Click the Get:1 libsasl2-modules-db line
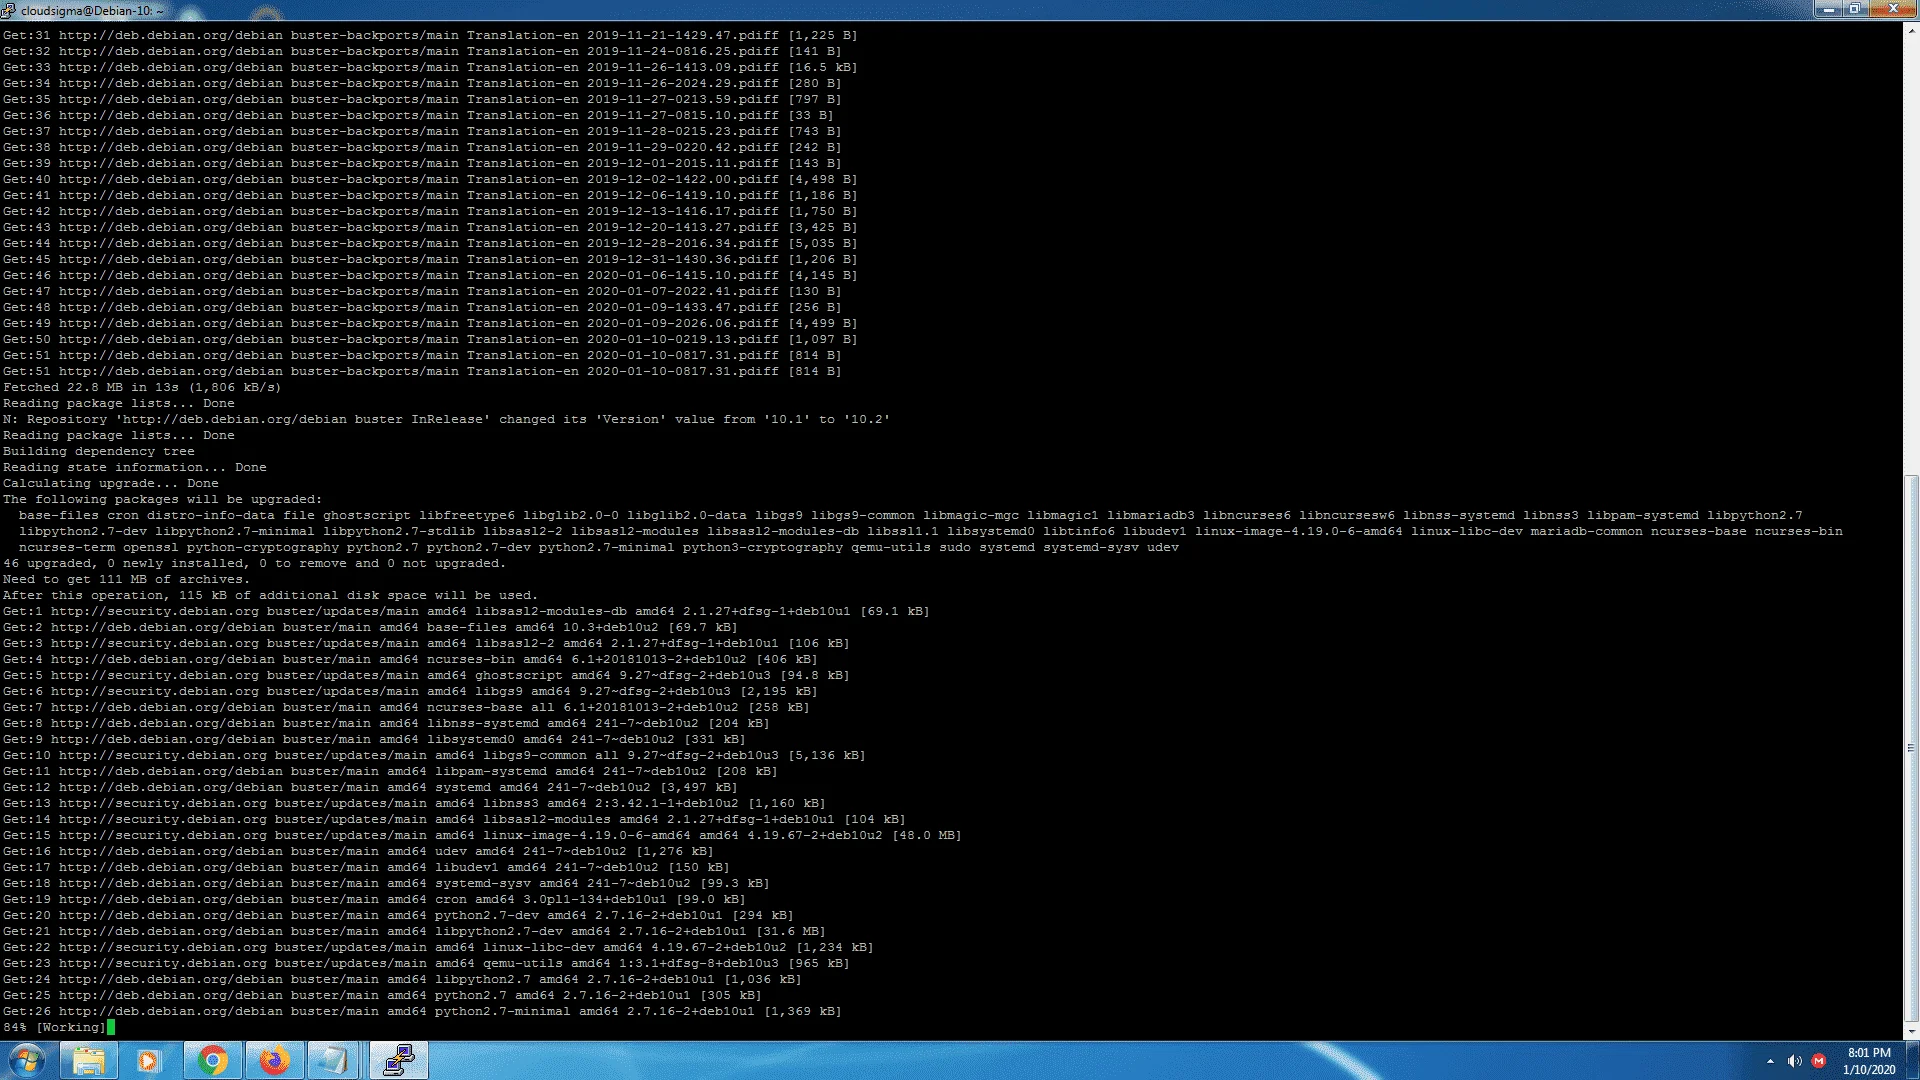 click(x=466, y=611)
